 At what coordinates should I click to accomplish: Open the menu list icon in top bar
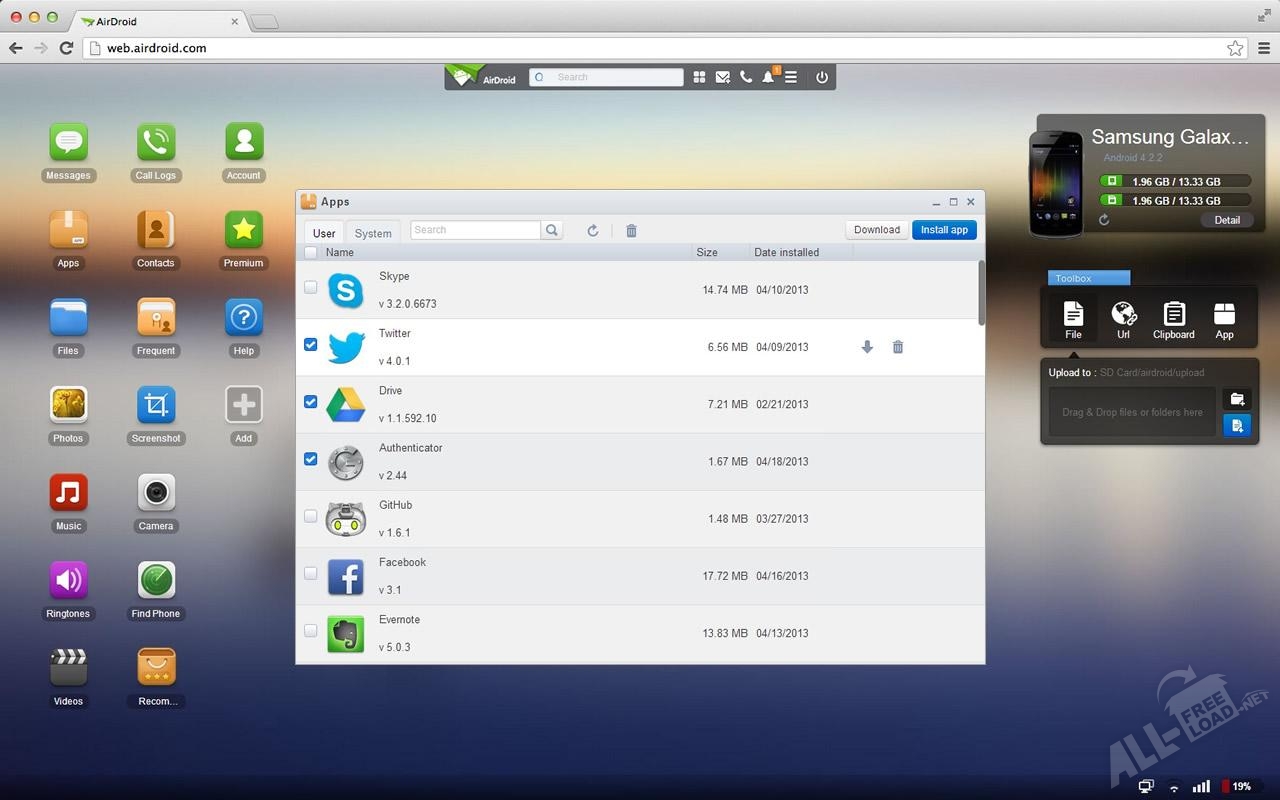pos(791,77)
